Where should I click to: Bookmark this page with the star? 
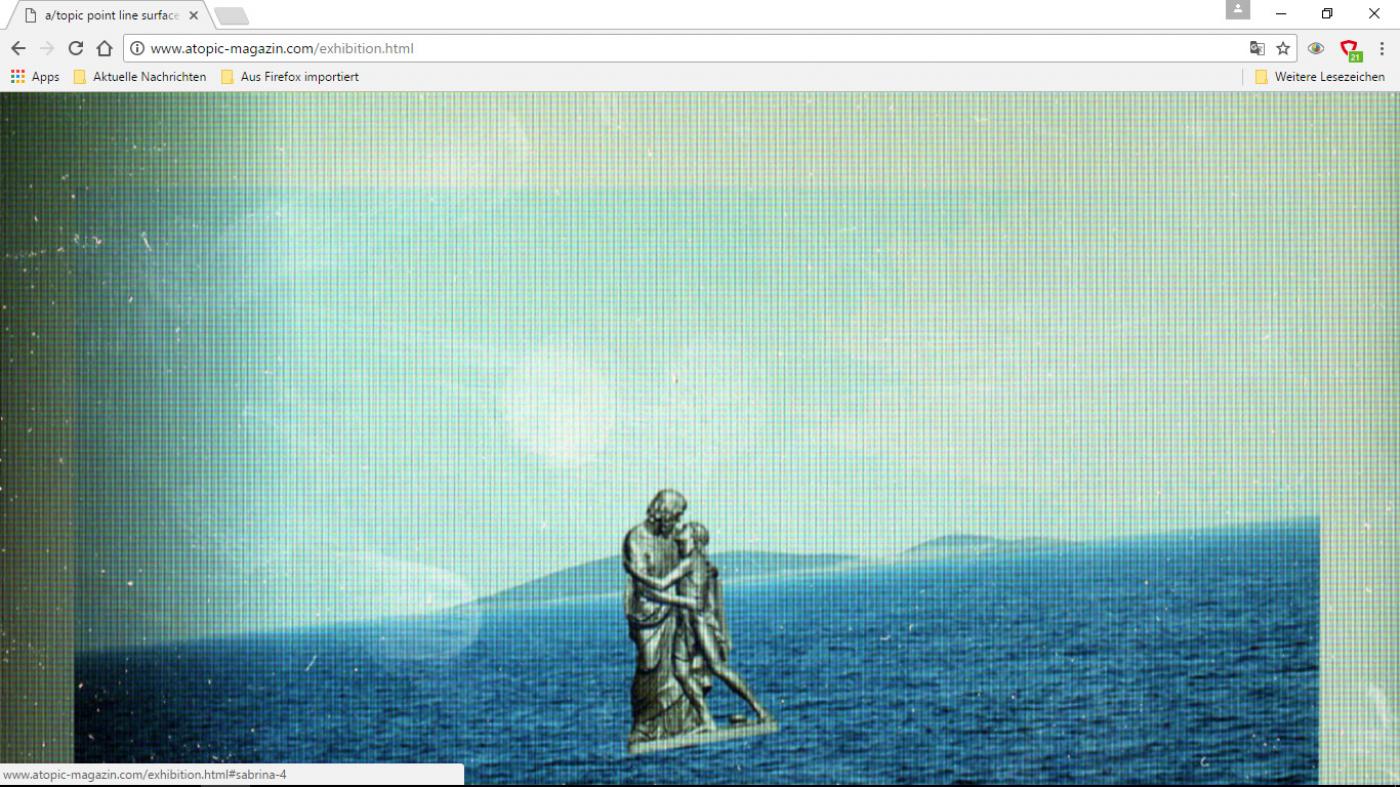pos(1283,48)
